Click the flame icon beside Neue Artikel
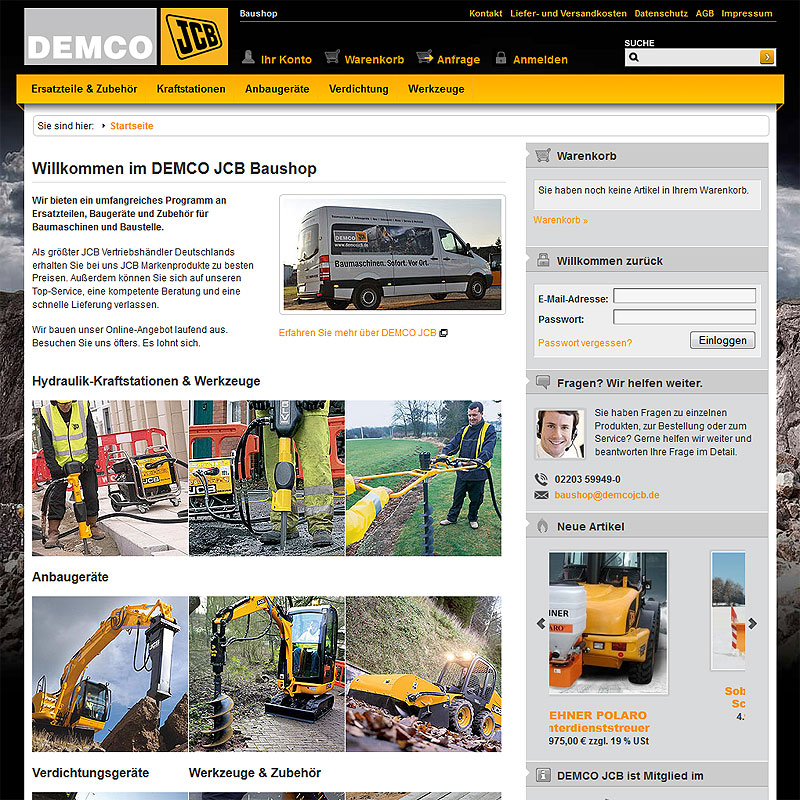800x800 pixels. tap(542, 526)
